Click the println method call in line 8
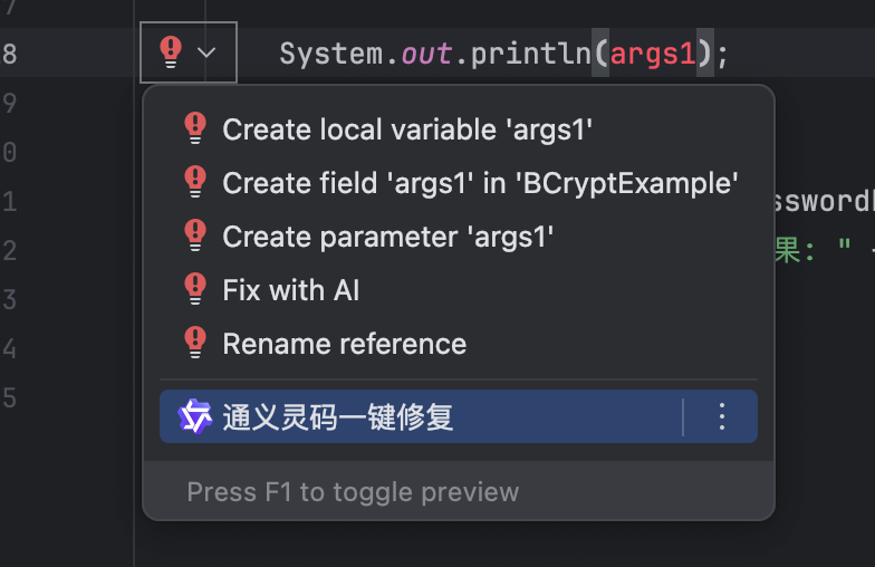The image size is (877, 568). tap(531, 54)
